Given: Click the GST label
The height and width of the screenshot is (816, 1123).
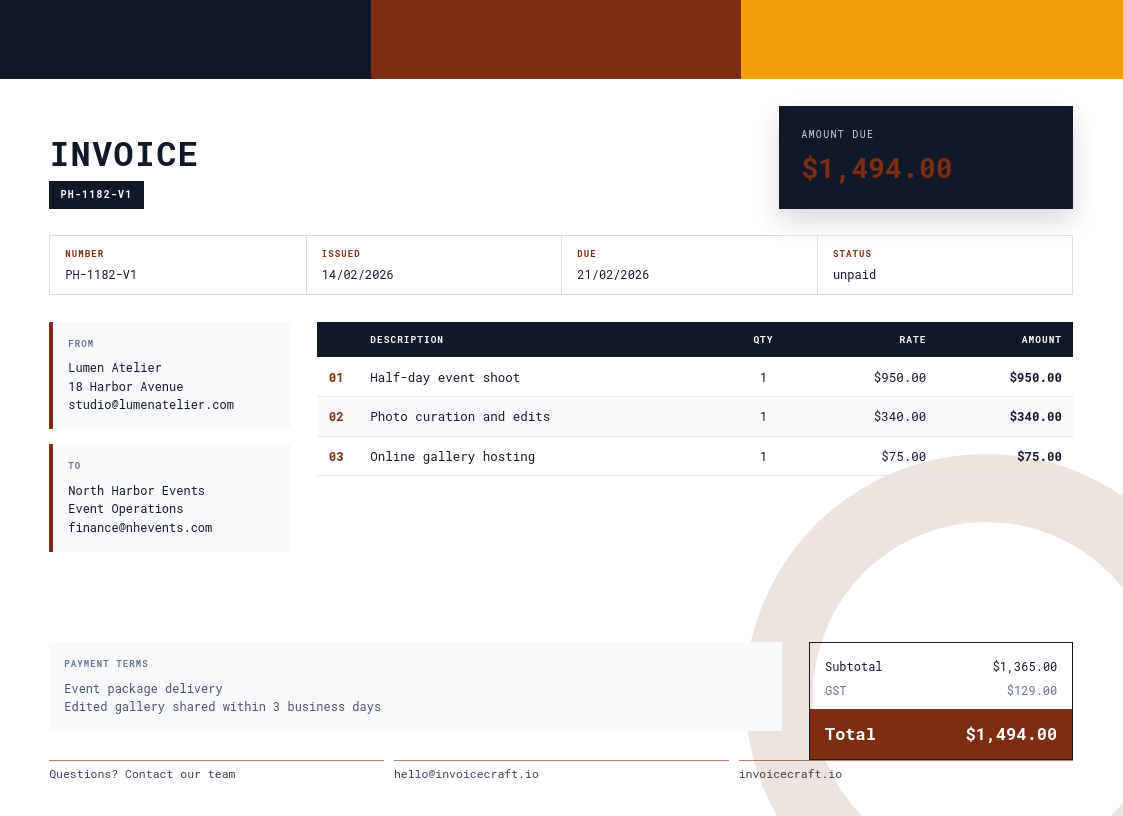Looking at the screenshot, I should click(835, 691).
